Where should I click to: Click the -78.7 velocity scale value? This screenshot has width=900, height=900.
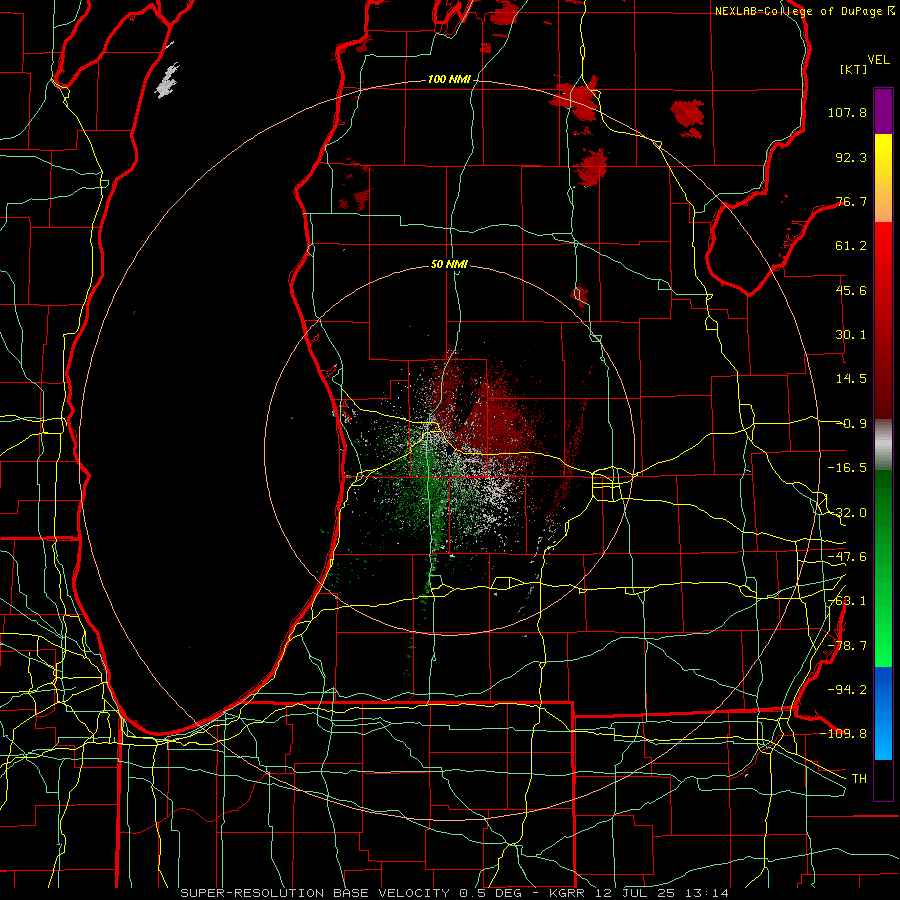pyautogui.click(x=847, y=646)
